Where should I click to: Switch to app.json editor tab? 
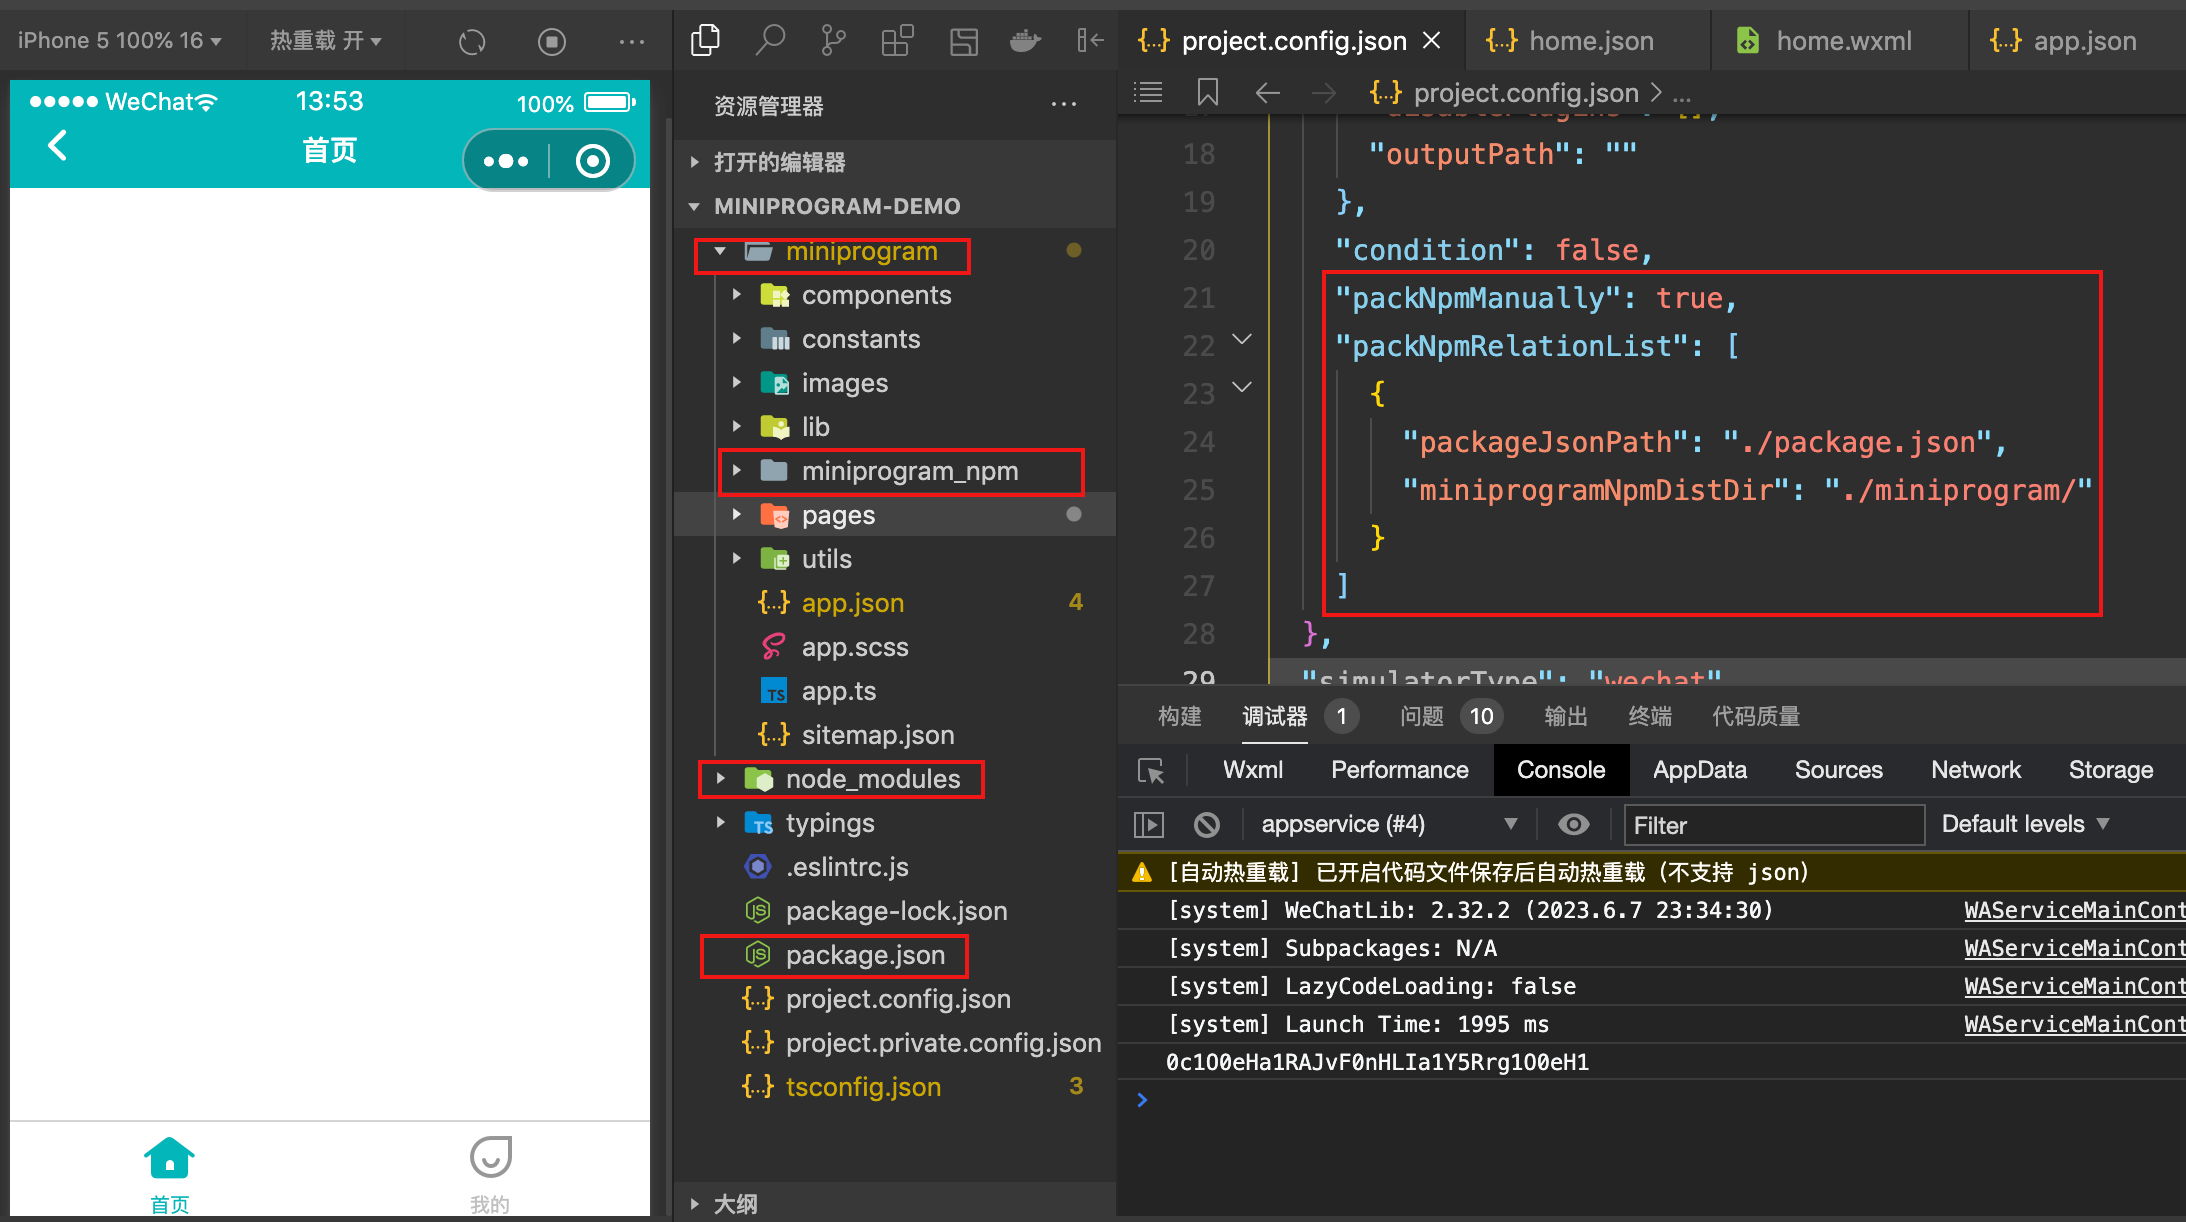click(2077, 40)
